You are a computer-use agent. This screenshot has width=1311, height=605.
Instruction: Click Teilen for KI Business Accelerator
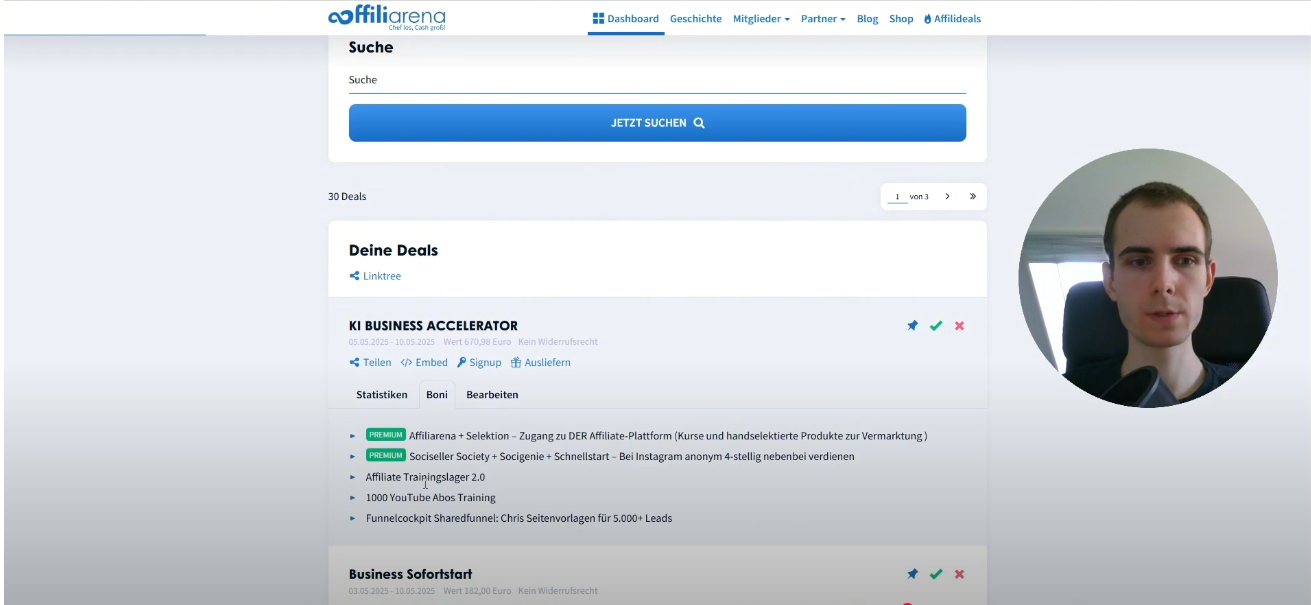[x=370, y=362]
